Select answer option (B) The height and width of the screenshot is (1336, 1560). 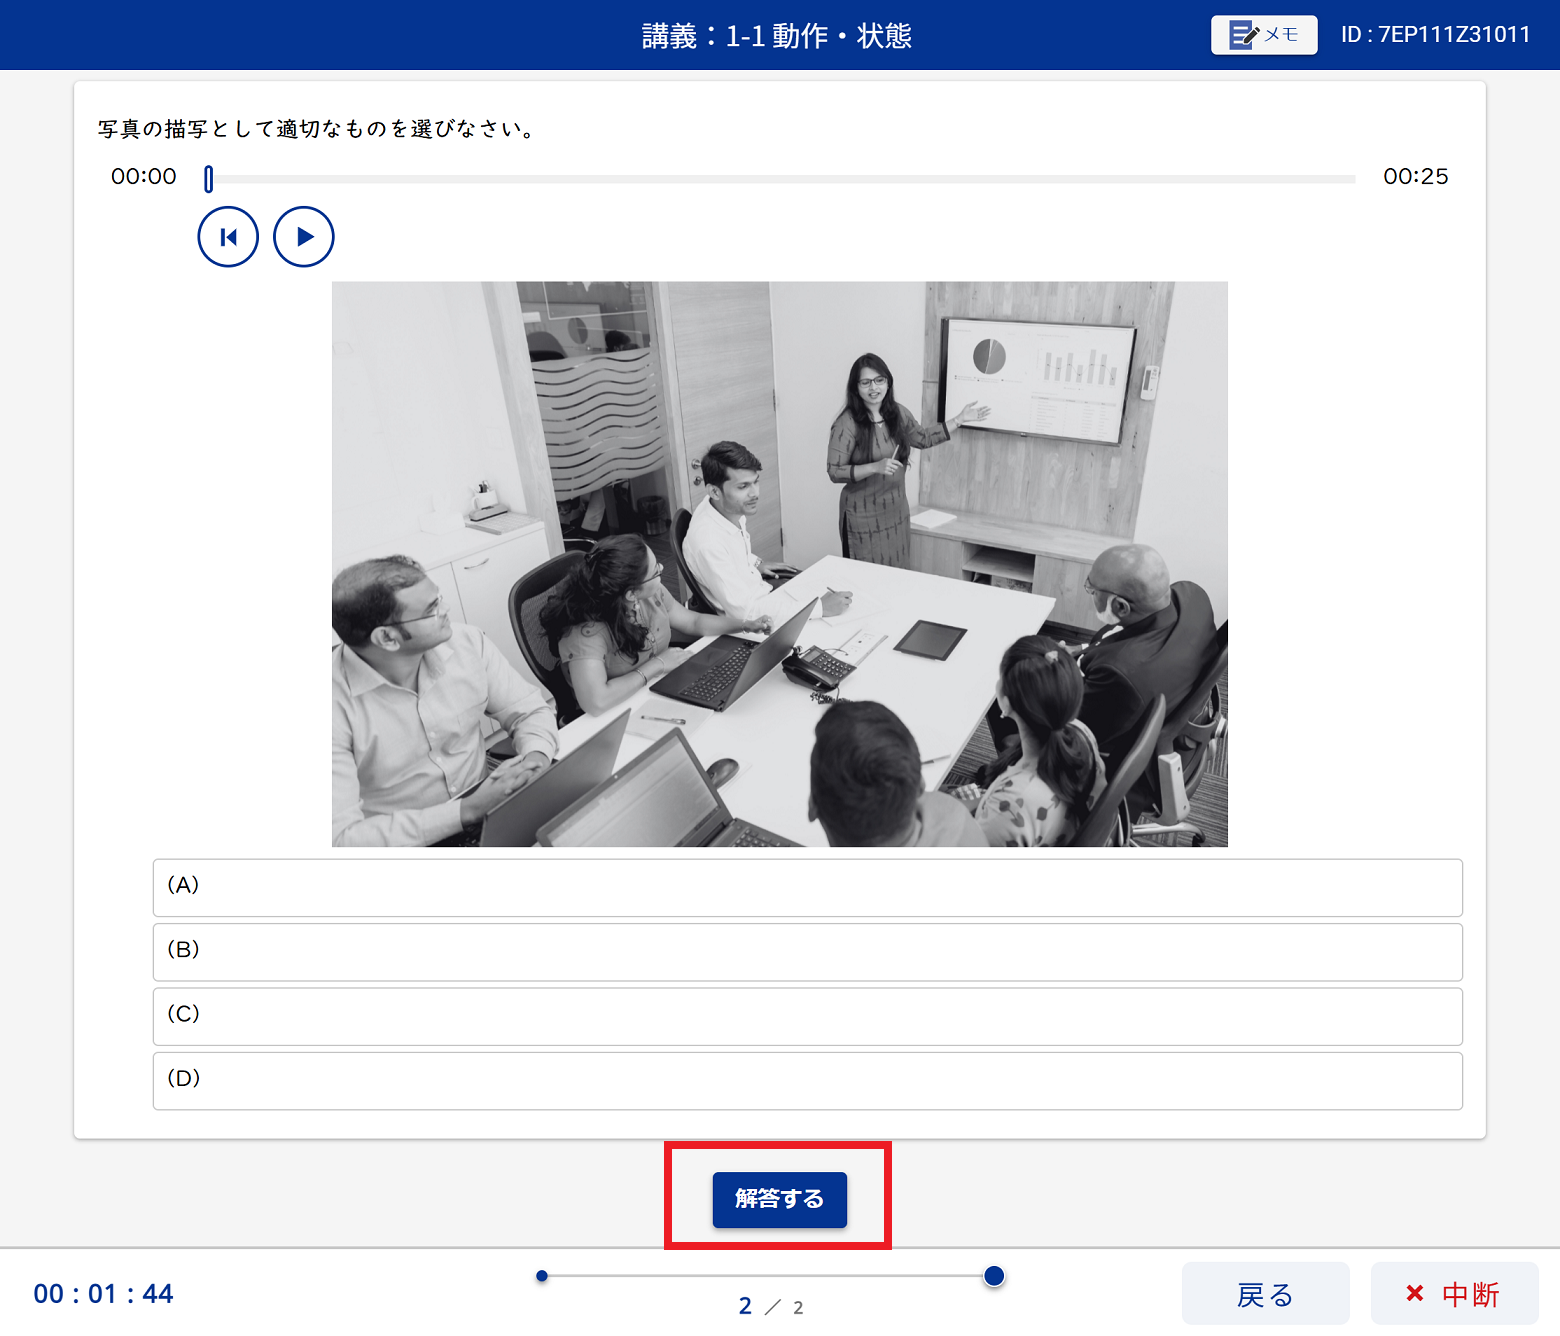pos(807,951)
